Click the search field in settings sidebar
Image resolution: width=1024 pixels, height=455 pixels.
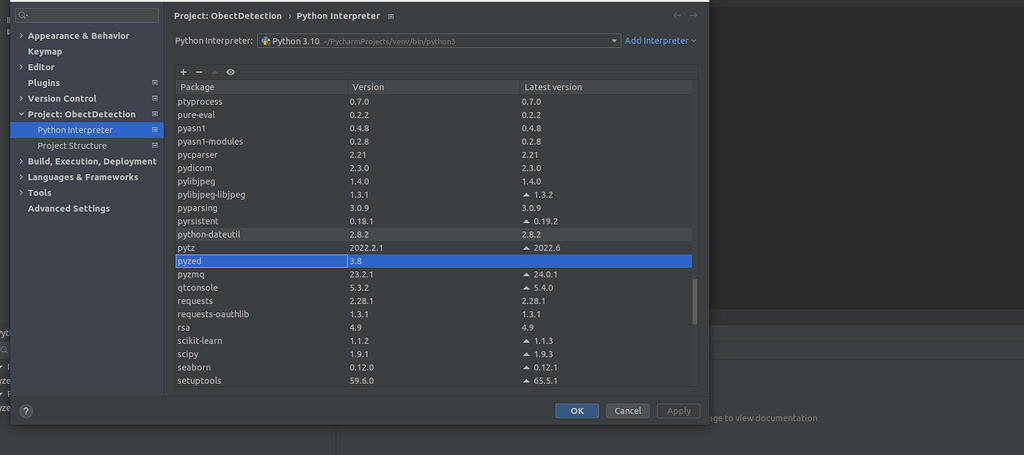click(x=87, y=15)
